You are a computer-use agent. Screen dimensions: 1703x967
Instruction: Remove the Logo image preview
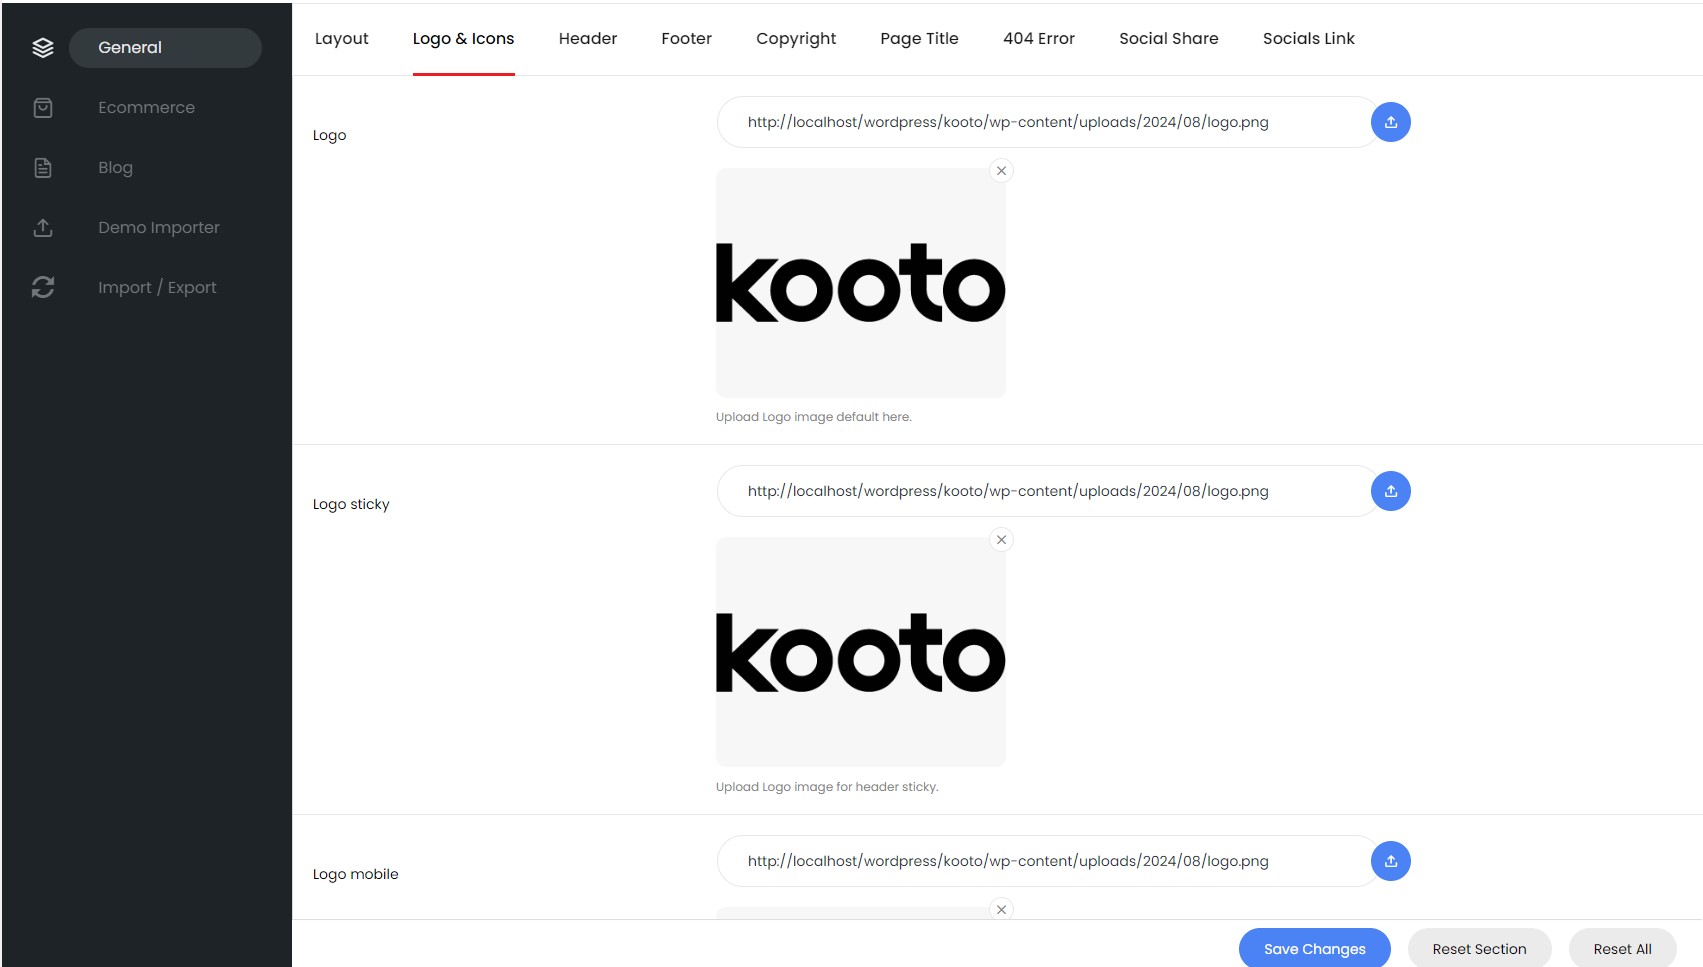coord(1001,171)
